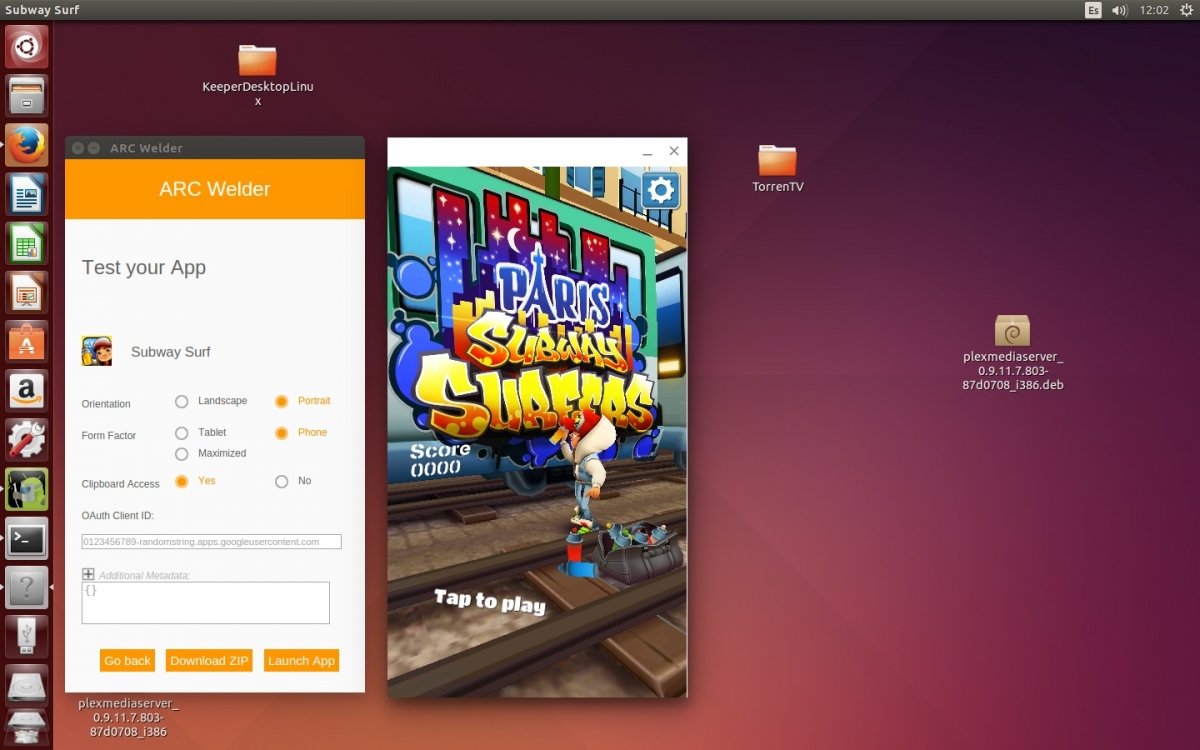The width and height of the screenshot is (1200, 750).
Task: Open System Settings wrench icon
Action: 27,439
